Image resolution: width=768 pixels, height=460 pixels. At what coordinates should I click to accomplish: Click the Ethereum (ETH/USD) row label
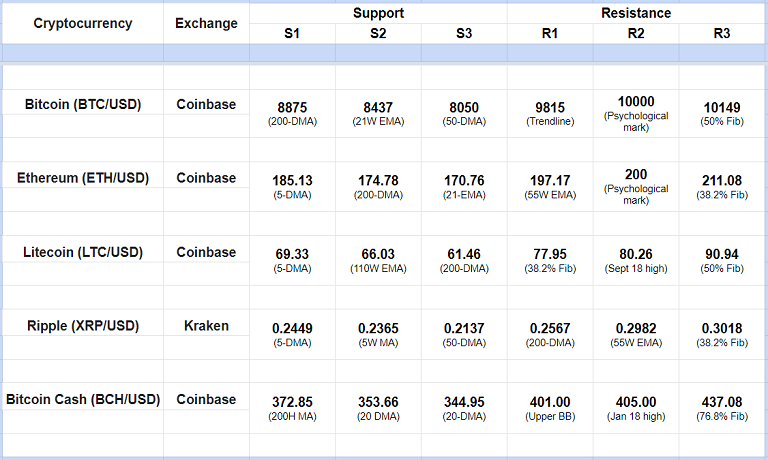click(83, 178)
